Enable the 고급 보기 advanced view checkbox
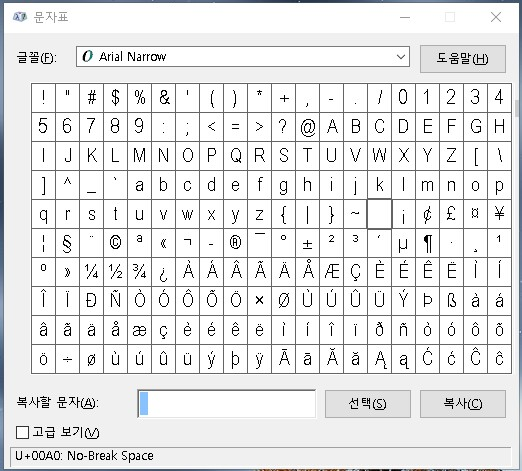The height and width of the screenshot is (471, 522). pos(22,433)
